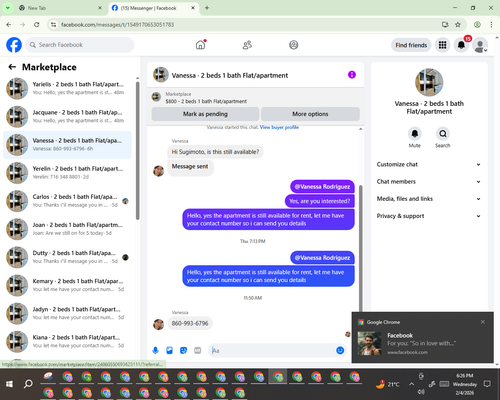500x400 pixels.
Task: Switch to Messenger | Facebook browser tab
Action: click(x=154, y=8)
